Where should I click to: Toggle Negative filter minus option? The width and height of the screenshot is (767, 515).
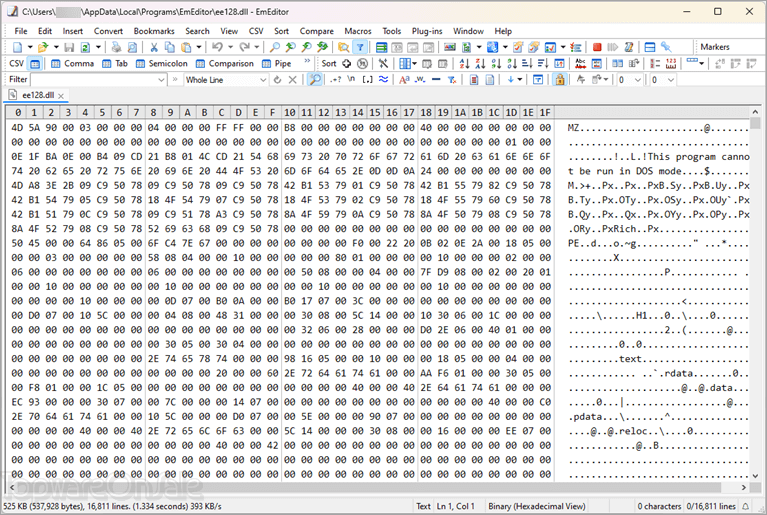[436, 80]
